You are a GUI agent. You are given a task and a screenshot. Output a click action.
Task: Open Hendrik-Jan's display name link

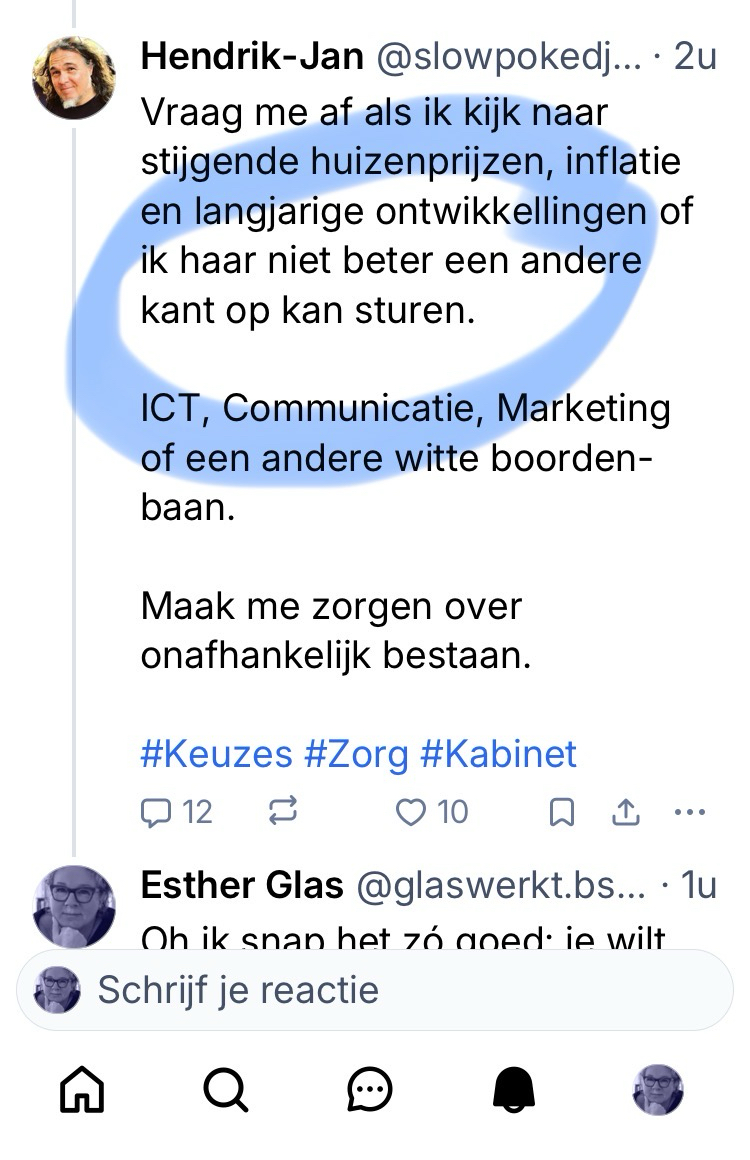click(x=252, y=57)
